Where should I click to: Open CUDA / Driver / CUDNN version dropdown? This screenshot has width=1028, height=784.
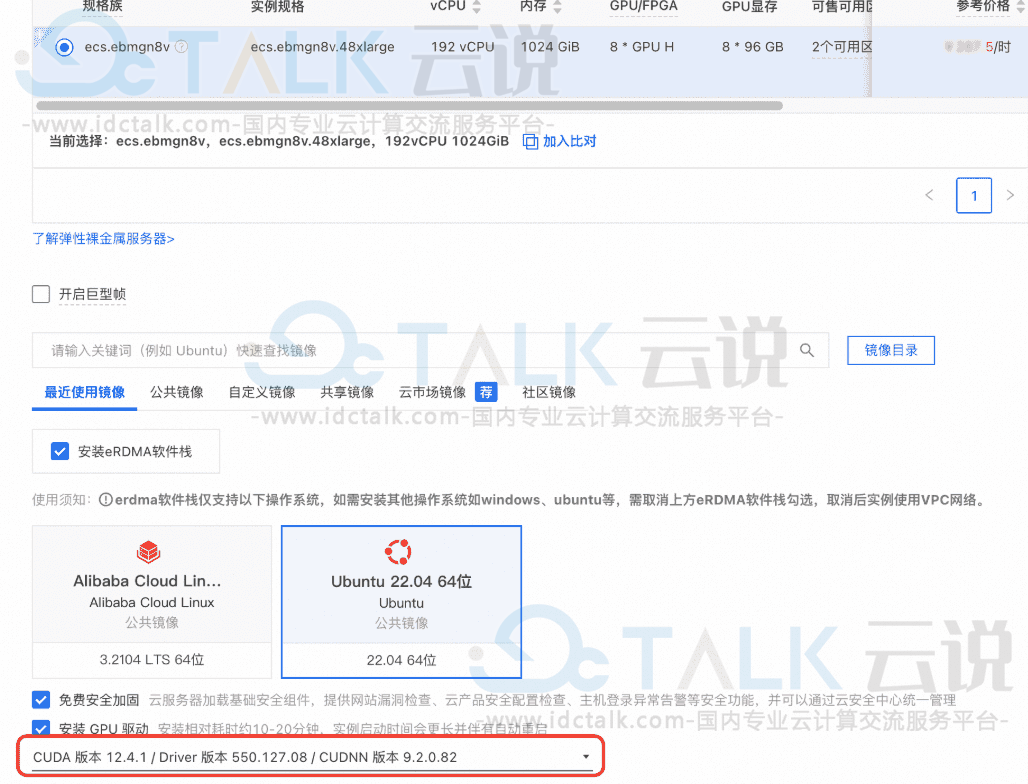pos(312,757)
